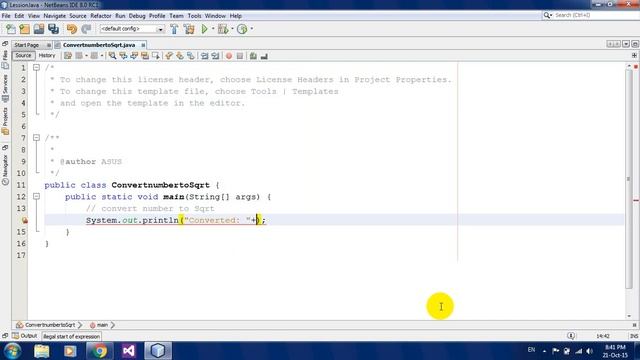This screenshot has width=640, height=360.
Task: Click the Last Edit icon in editor toolbar
Action: [68, 56]
